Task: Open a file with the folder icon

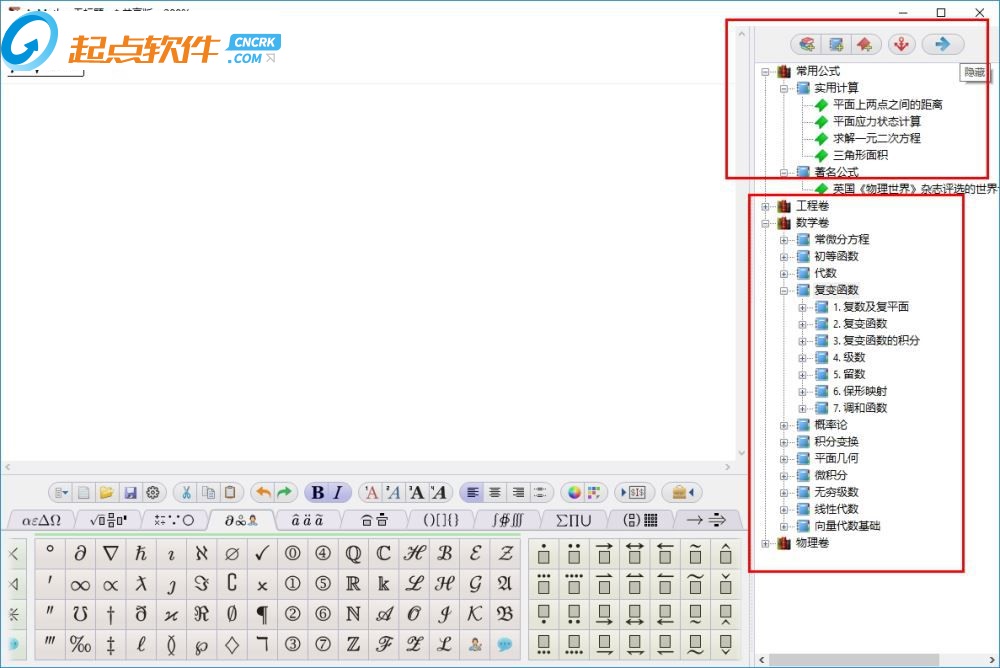Action: (x=107, y=493)
